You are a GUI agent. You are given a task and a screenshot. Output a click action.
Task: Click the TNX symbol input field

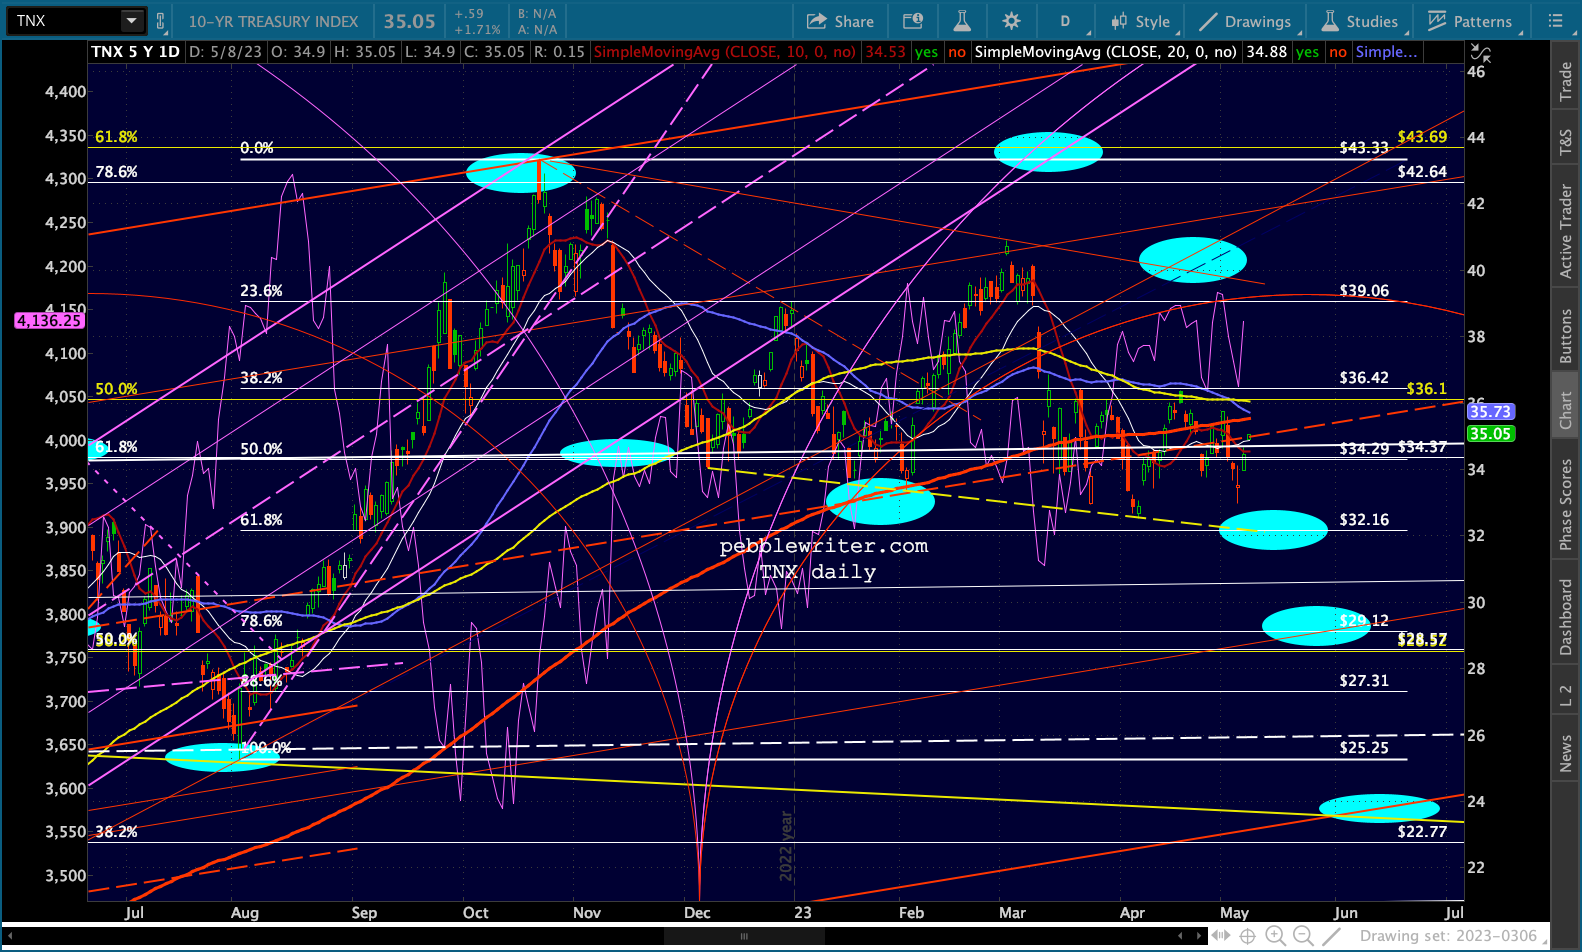click(x=65, y=21)
